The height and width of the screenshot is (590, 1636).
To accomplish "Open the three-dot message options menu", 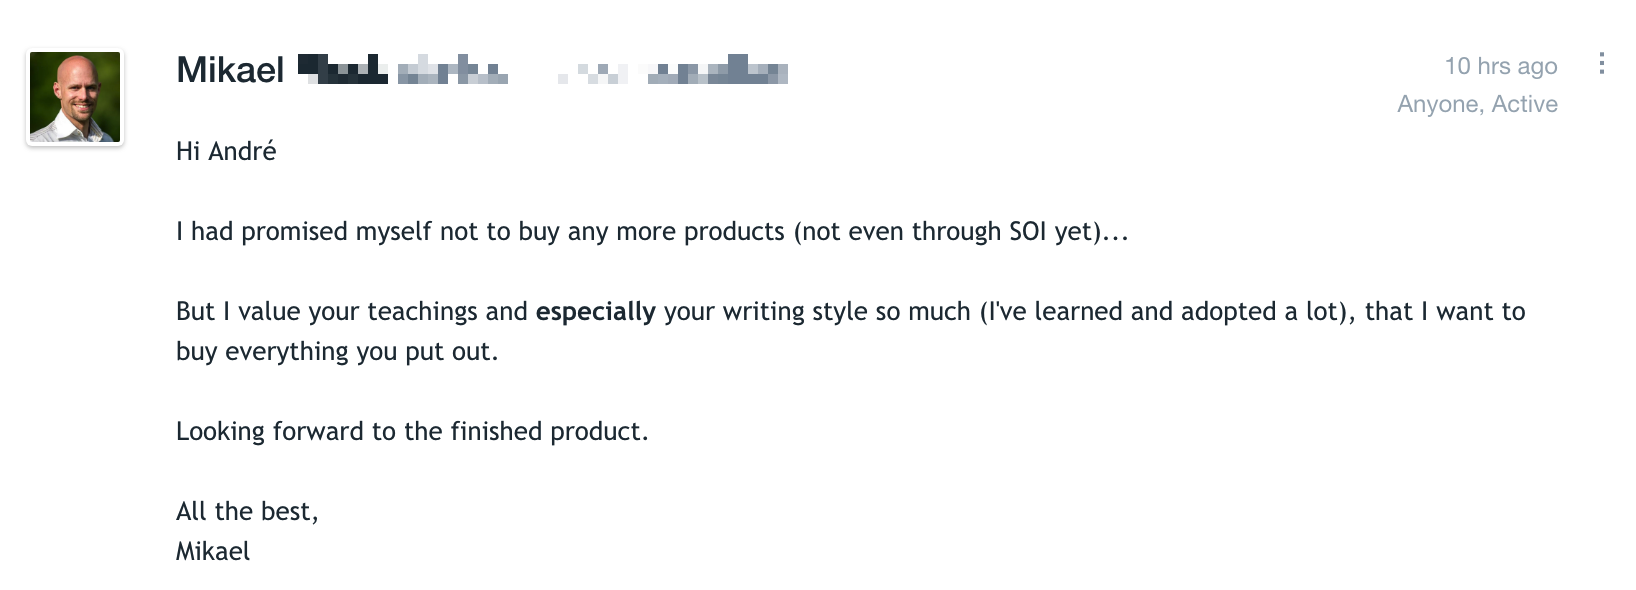I will coord(1602,63).
